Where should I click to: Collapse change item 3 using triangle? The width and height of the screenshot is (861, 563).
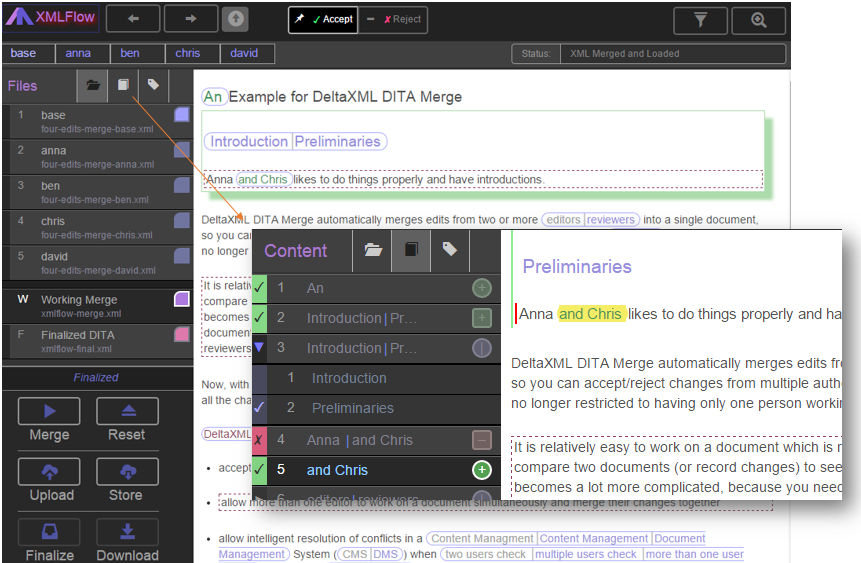(x=260, y=348)
